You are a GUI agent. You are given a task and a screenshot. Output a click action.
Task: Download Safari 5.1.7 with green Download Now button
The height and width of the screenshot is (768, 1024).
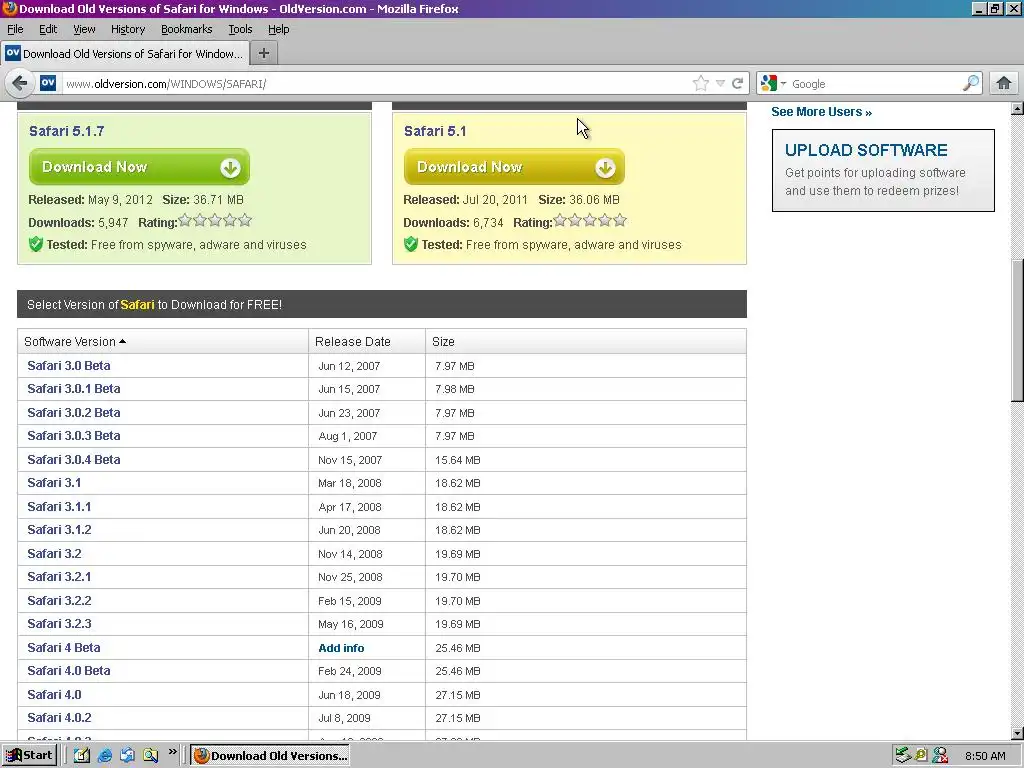point(139,167)
